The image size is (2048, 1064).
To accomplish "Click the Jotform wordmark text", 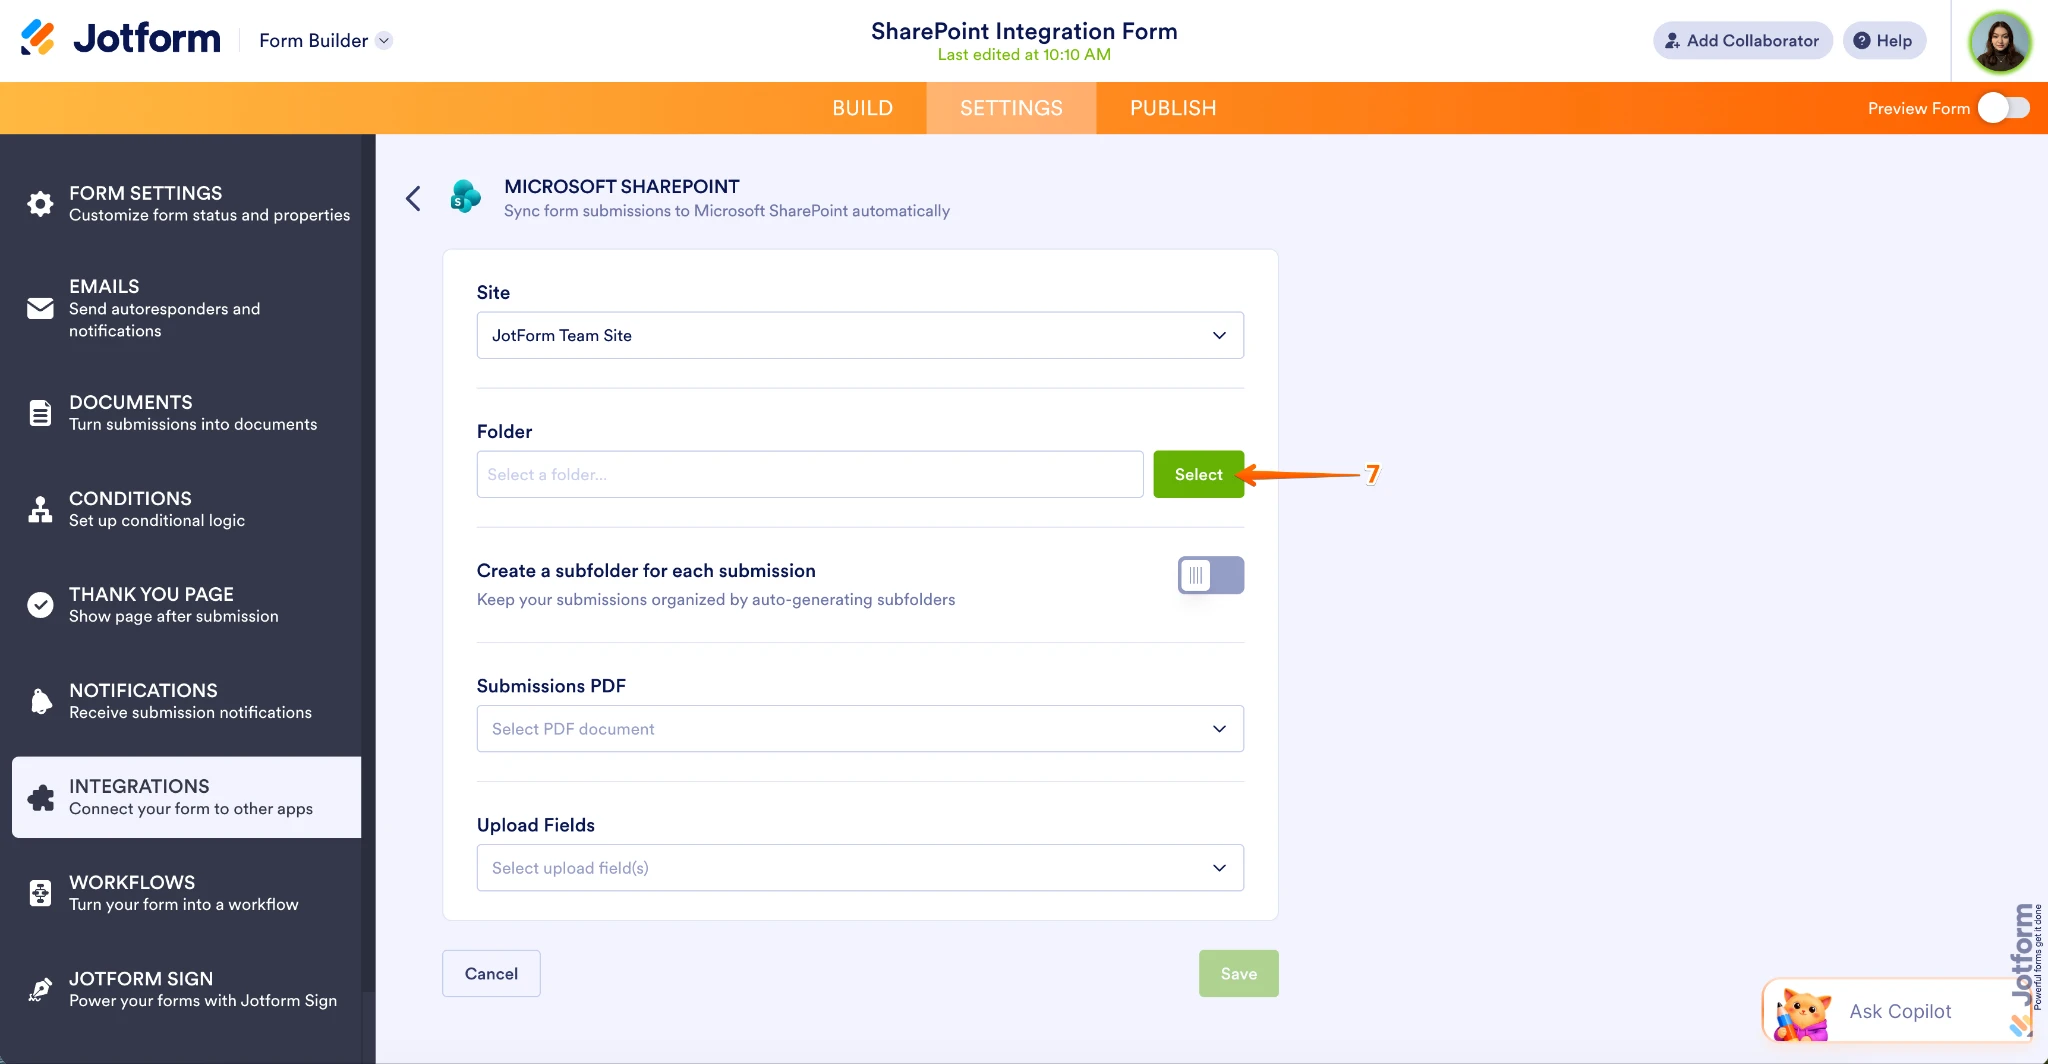I will 147,39.
